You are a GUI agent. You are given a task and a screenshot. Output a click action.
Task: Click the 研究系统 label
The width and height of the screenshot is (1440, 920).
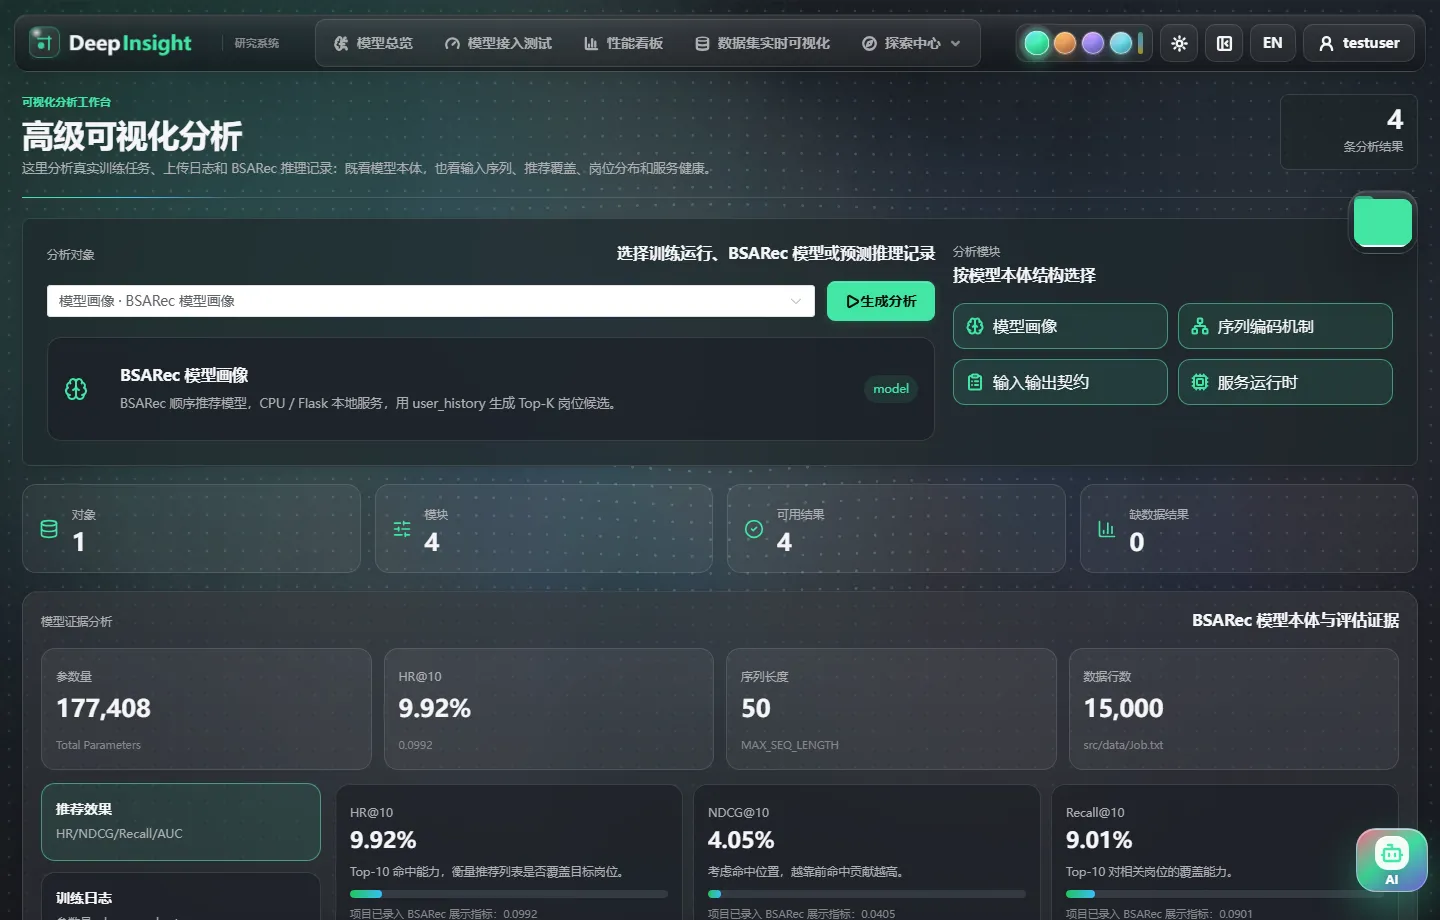pos(257,43)
